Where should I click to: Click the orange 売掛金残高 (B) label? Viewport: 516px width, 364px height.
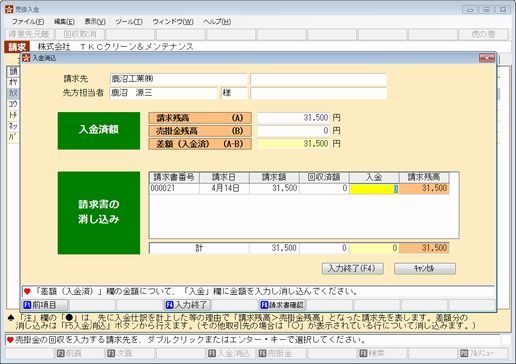200,131
